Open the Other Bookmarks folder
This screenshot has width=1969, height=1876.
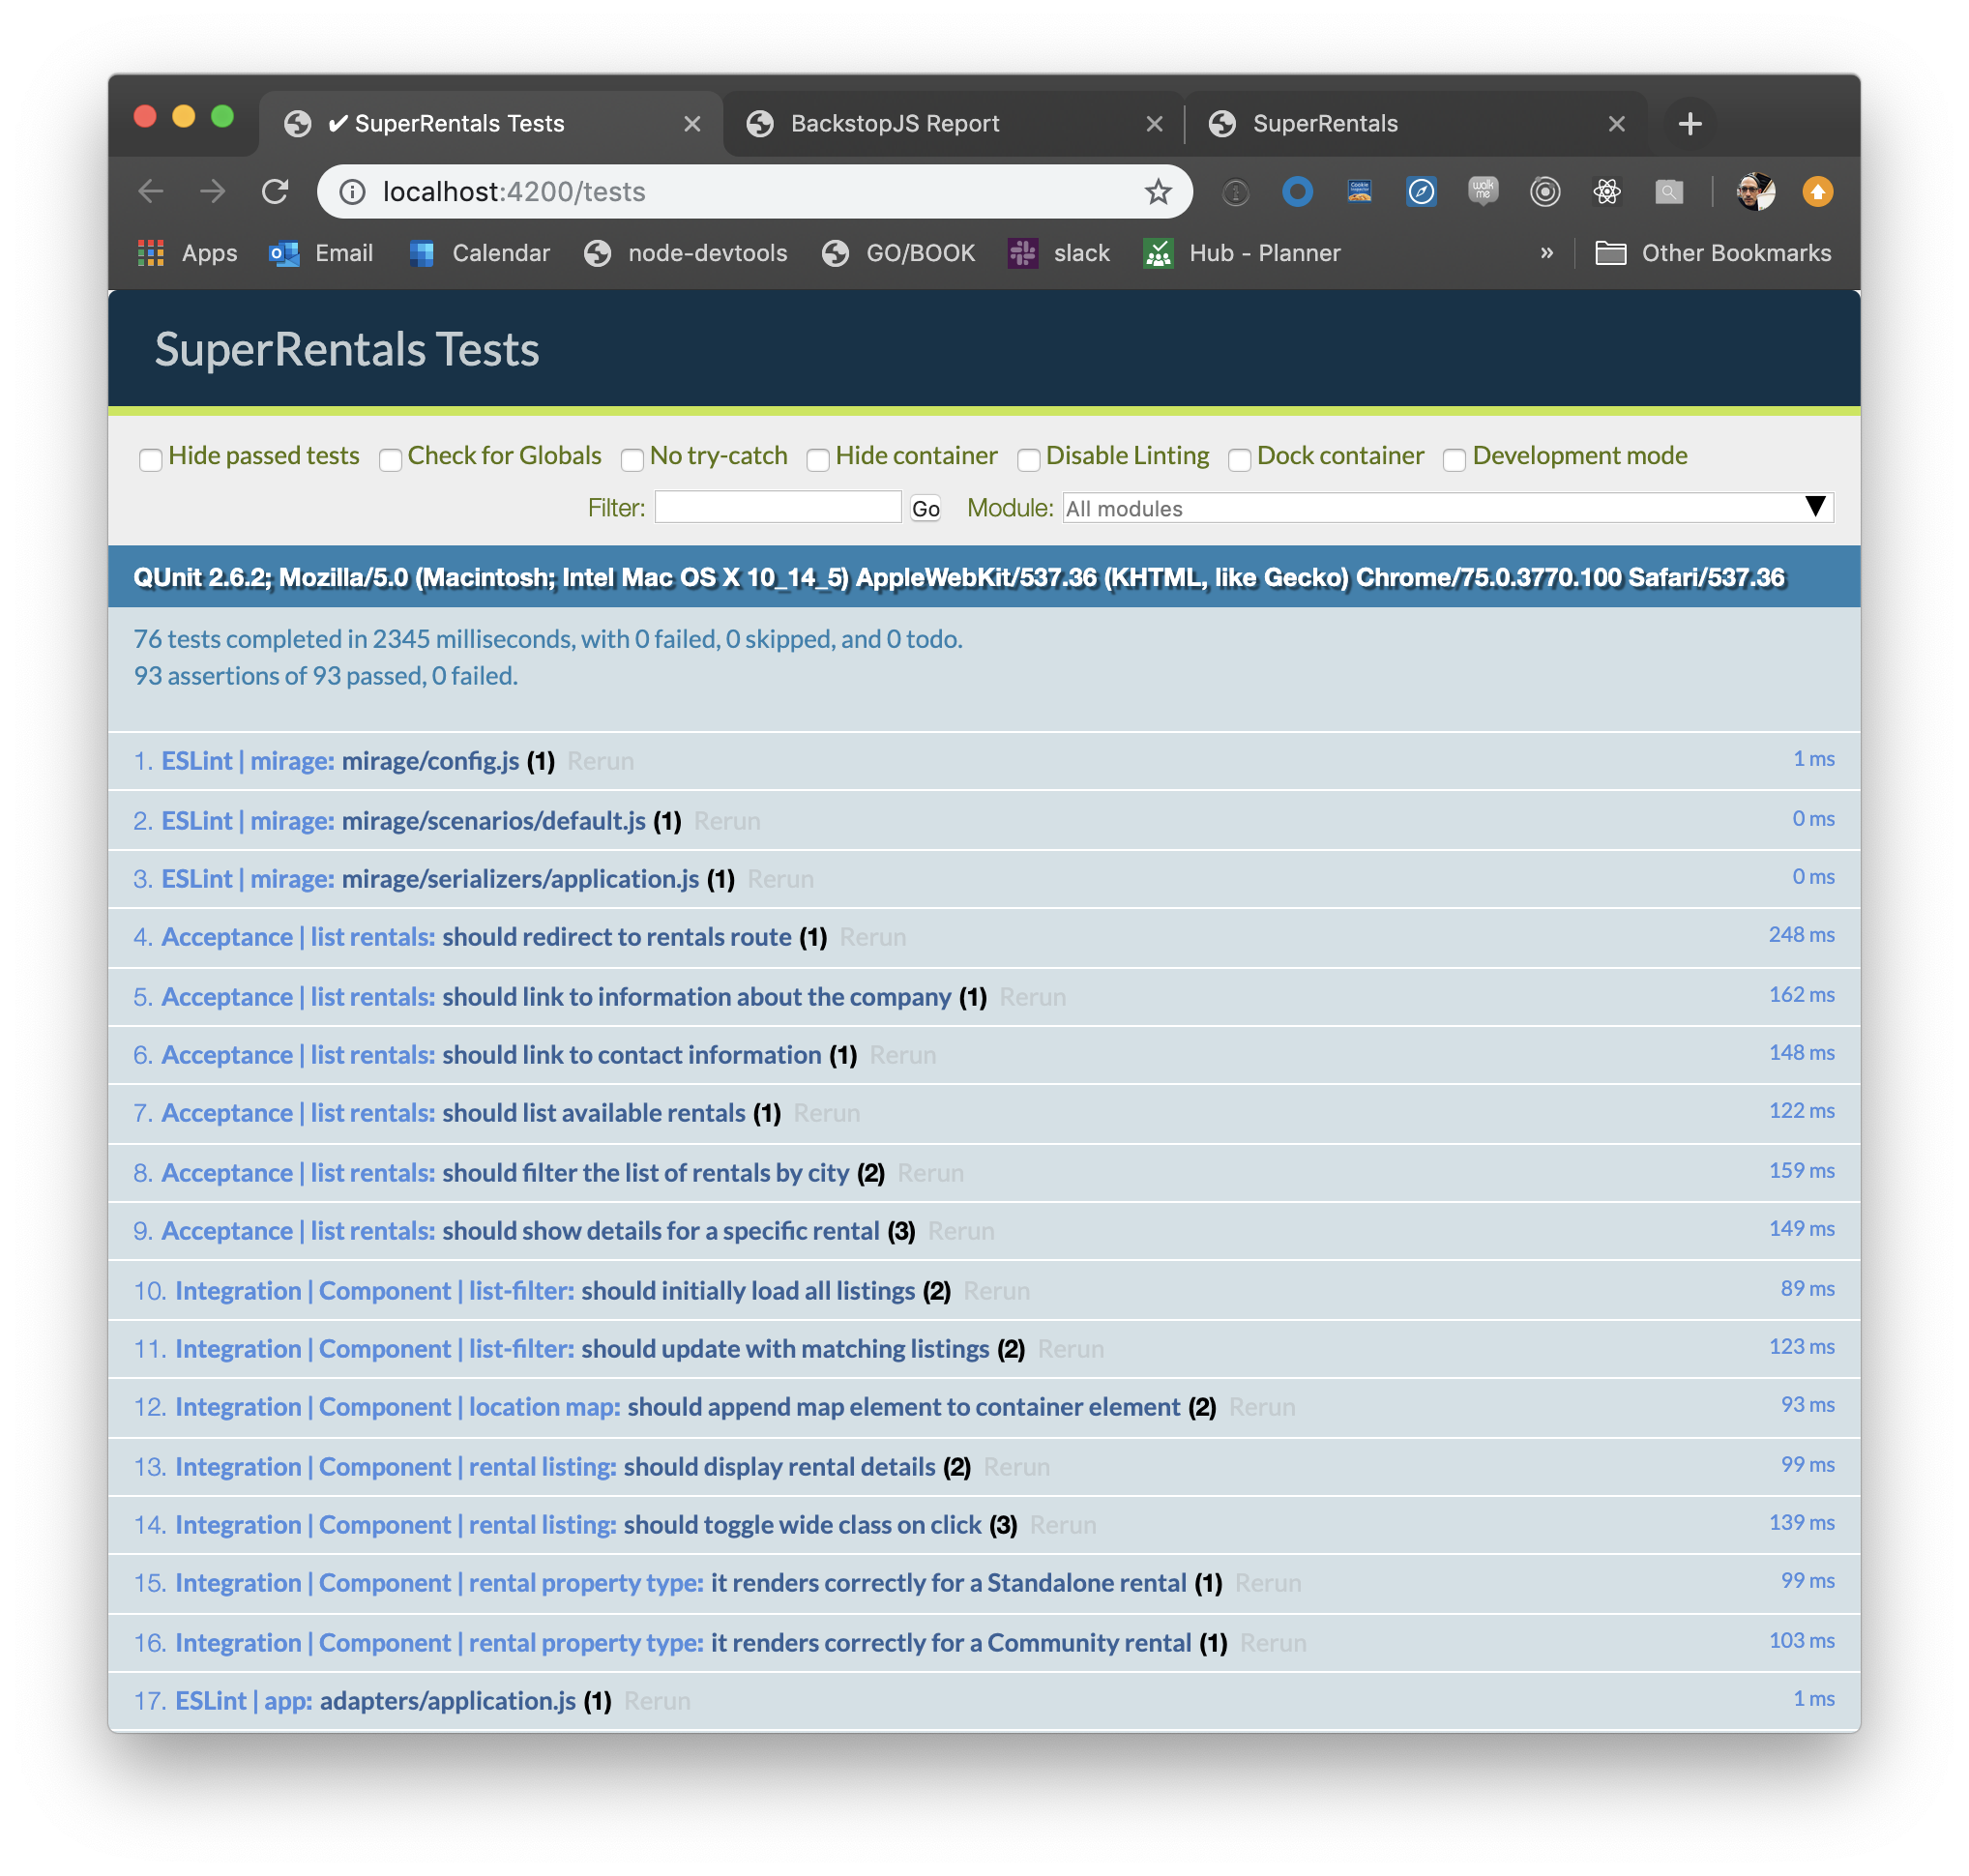point(1713,253)
